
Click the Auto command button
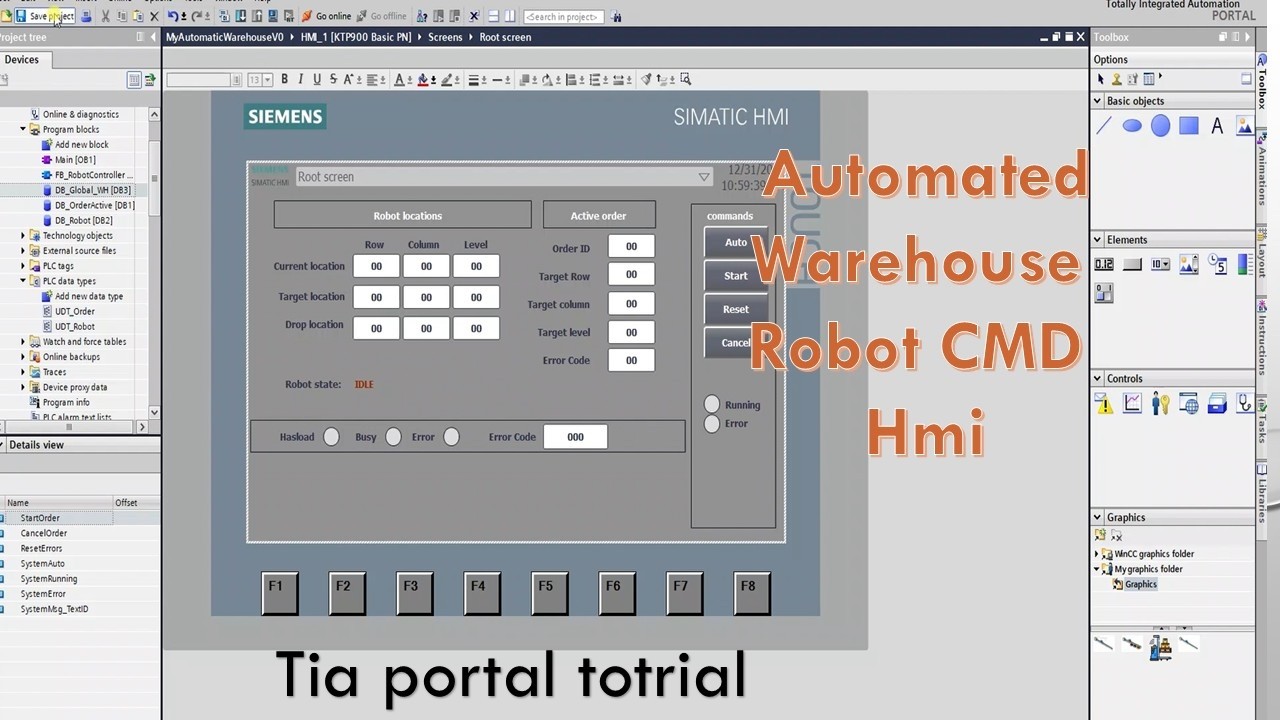pyautogui.click(x=735, y=243)
